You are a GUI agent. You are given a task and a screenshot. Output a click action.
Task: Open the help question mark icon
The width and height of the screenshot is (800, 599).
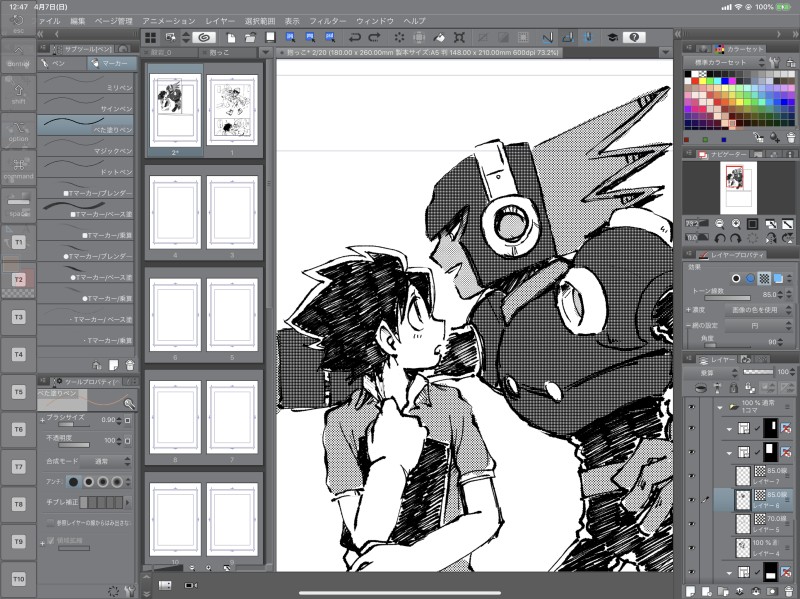pos(633,37)
